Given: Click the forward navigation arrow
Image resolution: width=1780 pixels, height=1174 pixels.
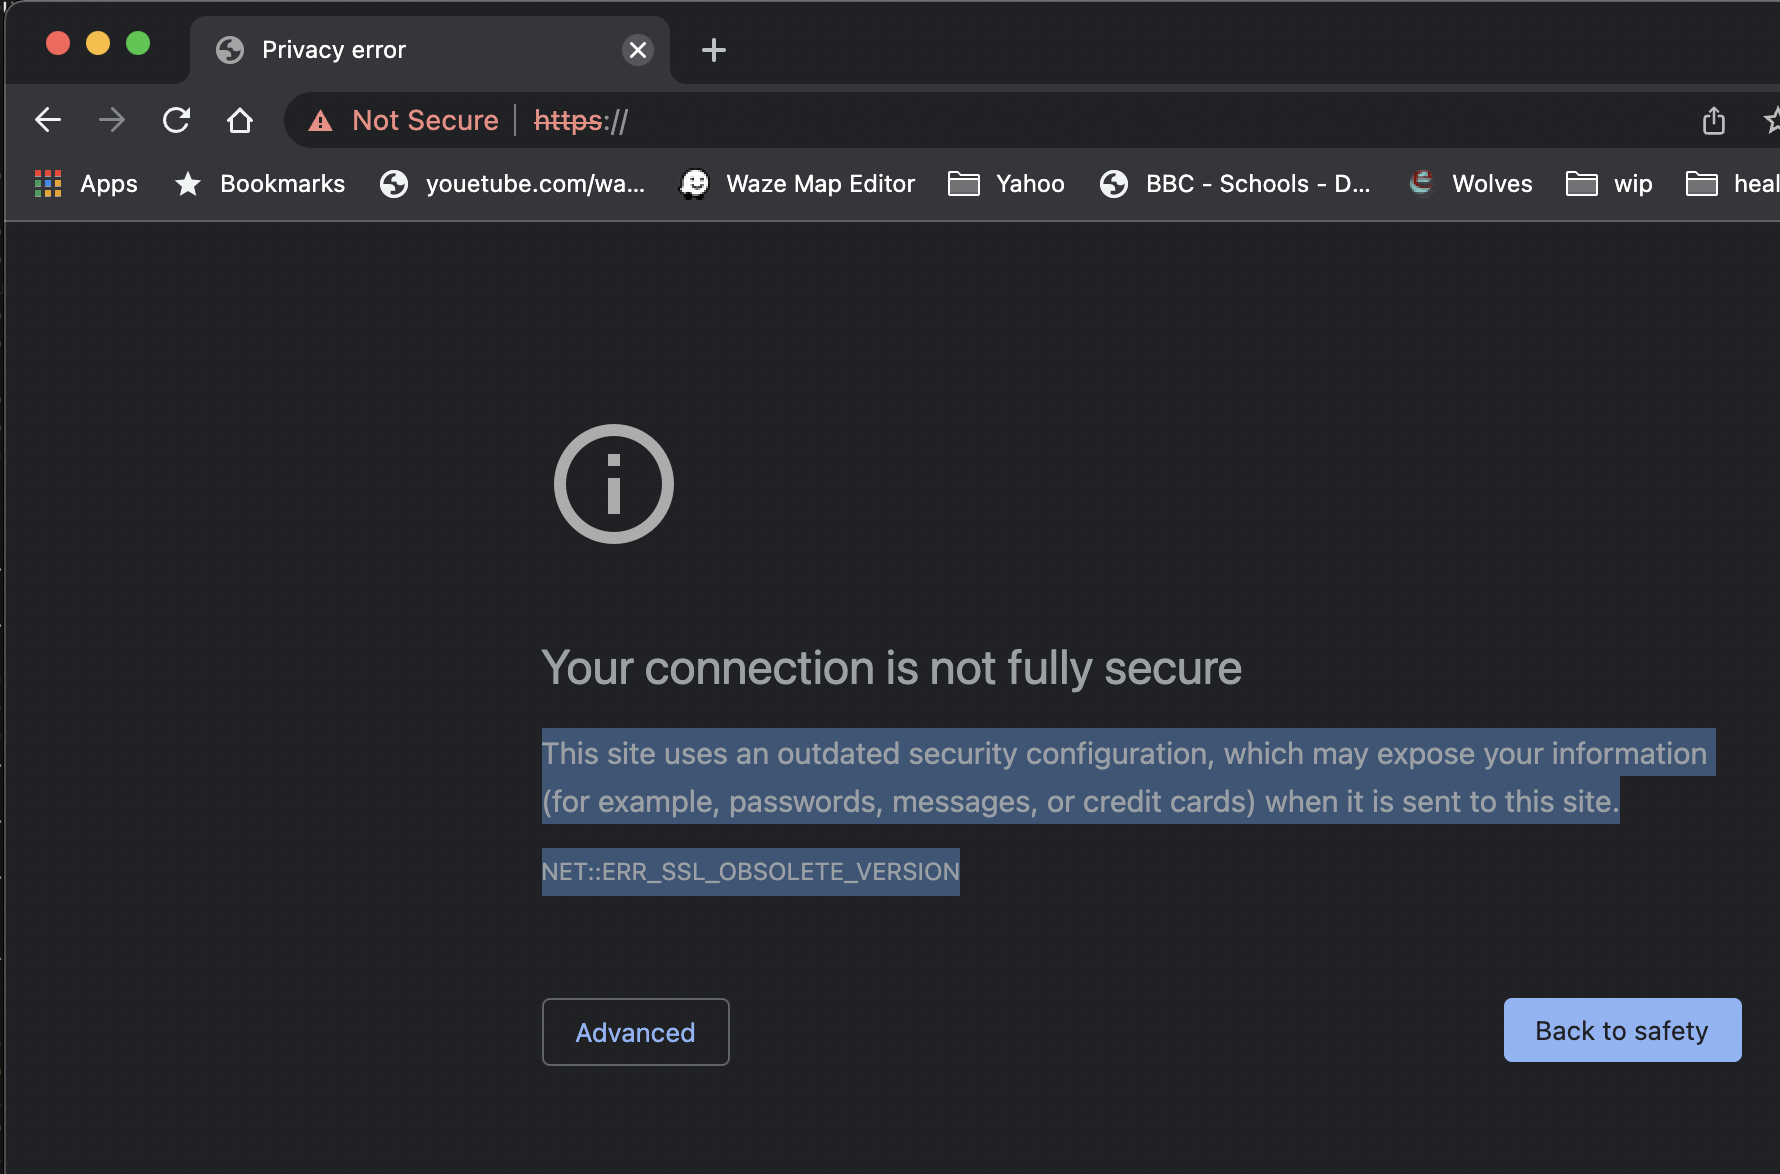Looking at the screenshot, I should (x=112, y=121).
